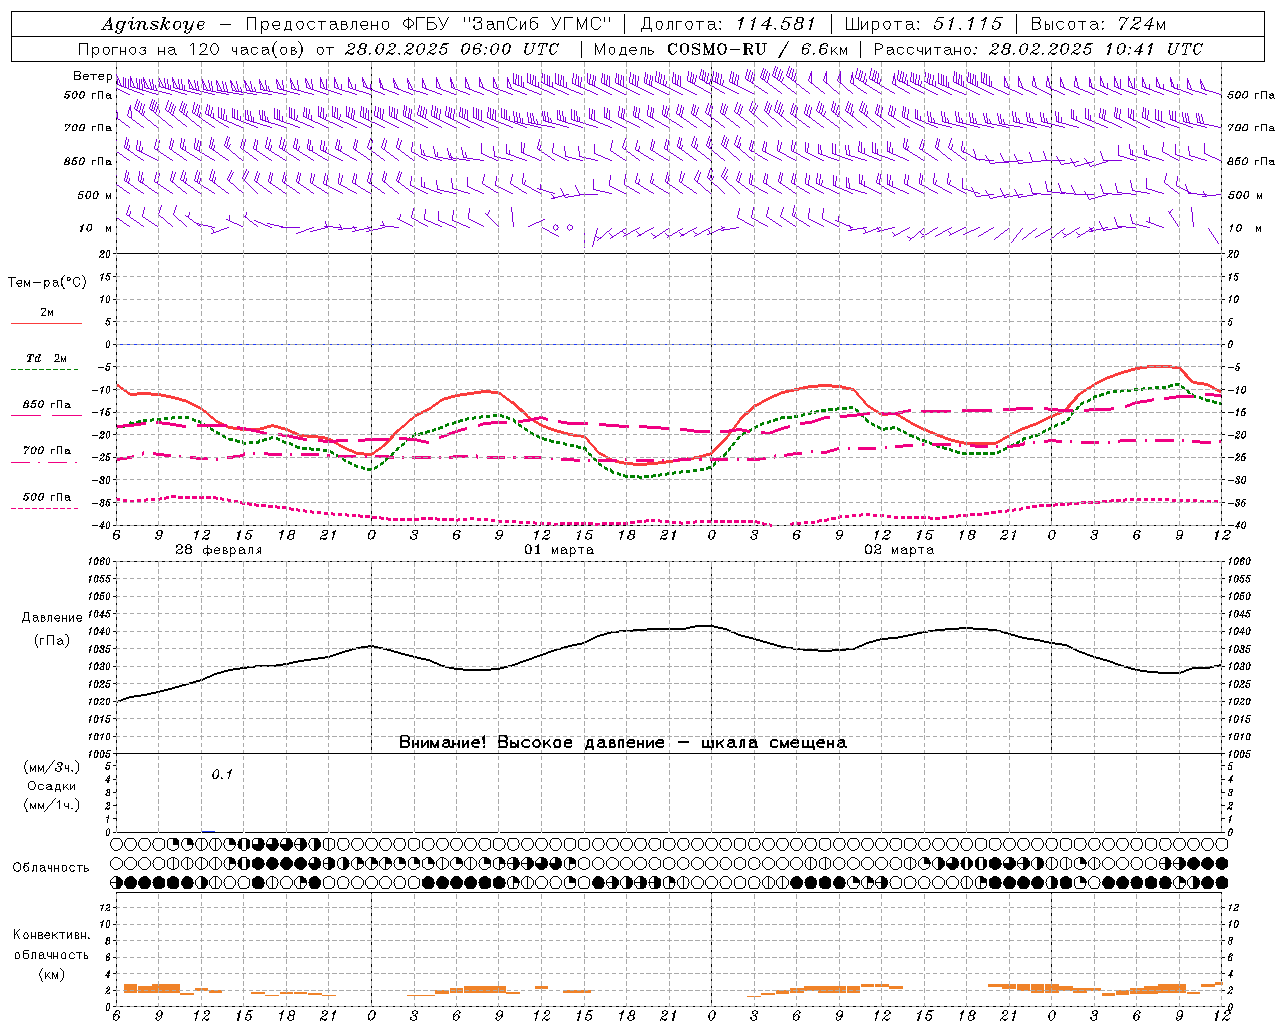
Task: Click "Рассчитано: 28.02.2025 10:41 UTC" timestamp
Action: (1038, 49)
